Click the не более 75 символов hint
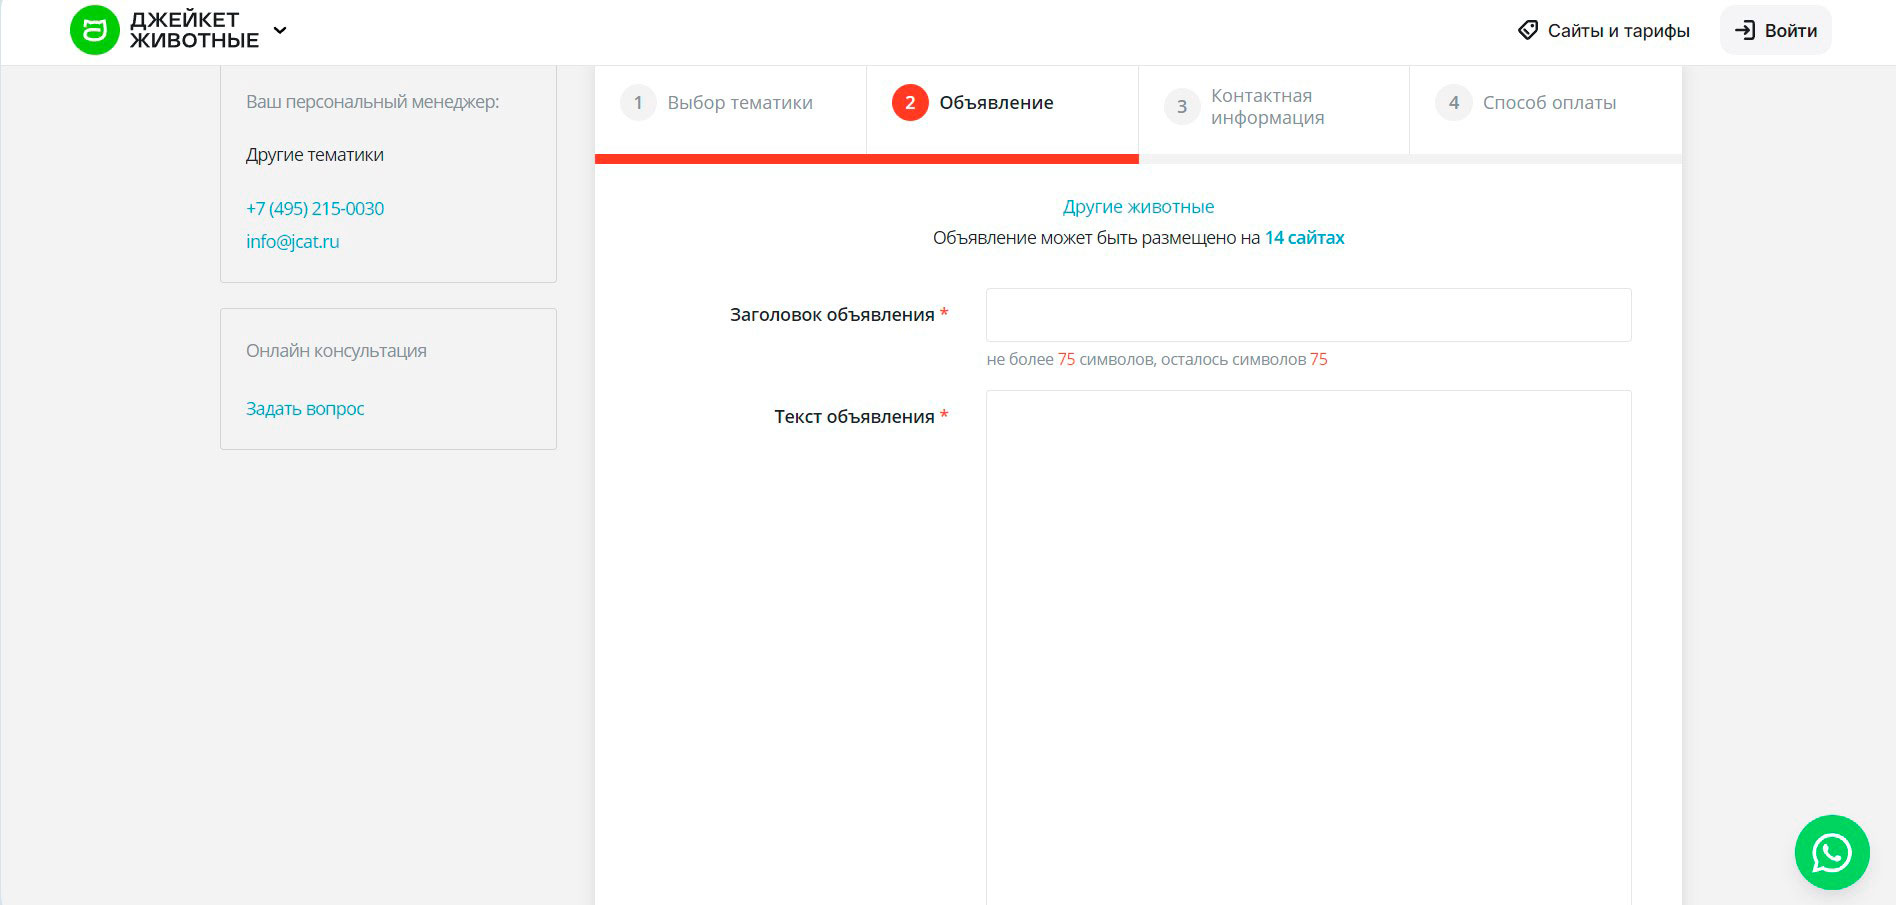 1157,360
